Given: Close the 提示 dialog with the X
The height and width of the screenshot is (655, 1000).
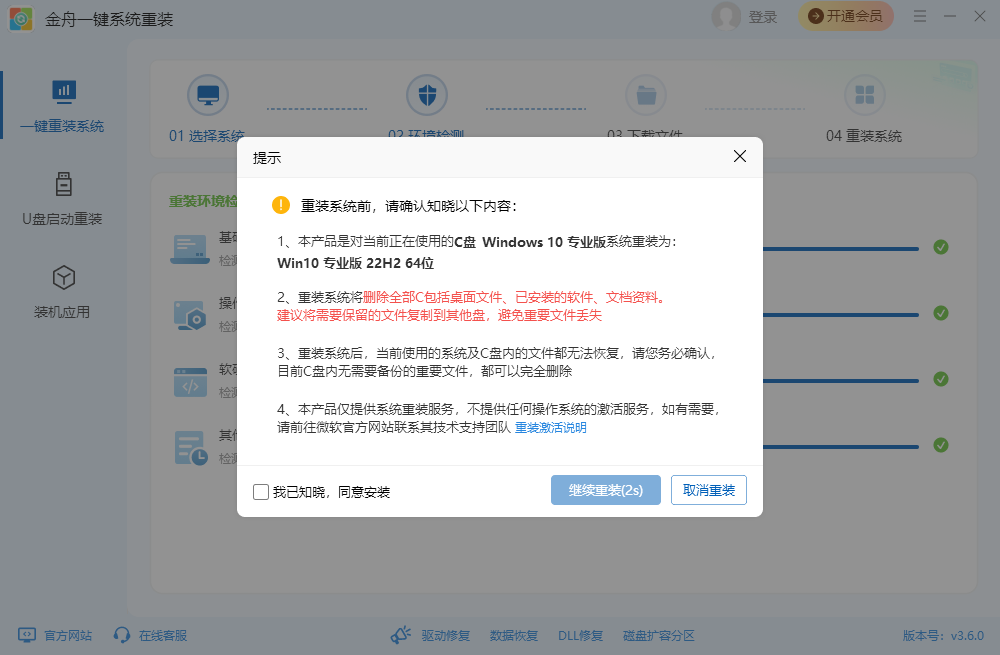Looking at the screenshot, I should pyautogui.click(x=740, y=156).
